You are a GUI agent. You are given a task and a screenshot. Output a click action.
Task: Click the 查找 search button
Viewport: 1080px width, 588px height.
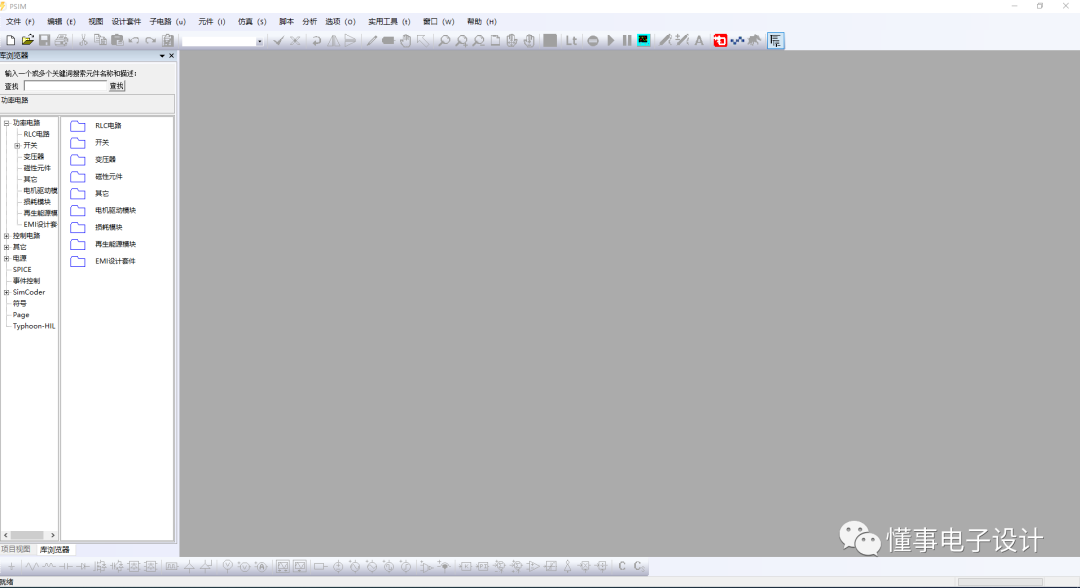116,85
